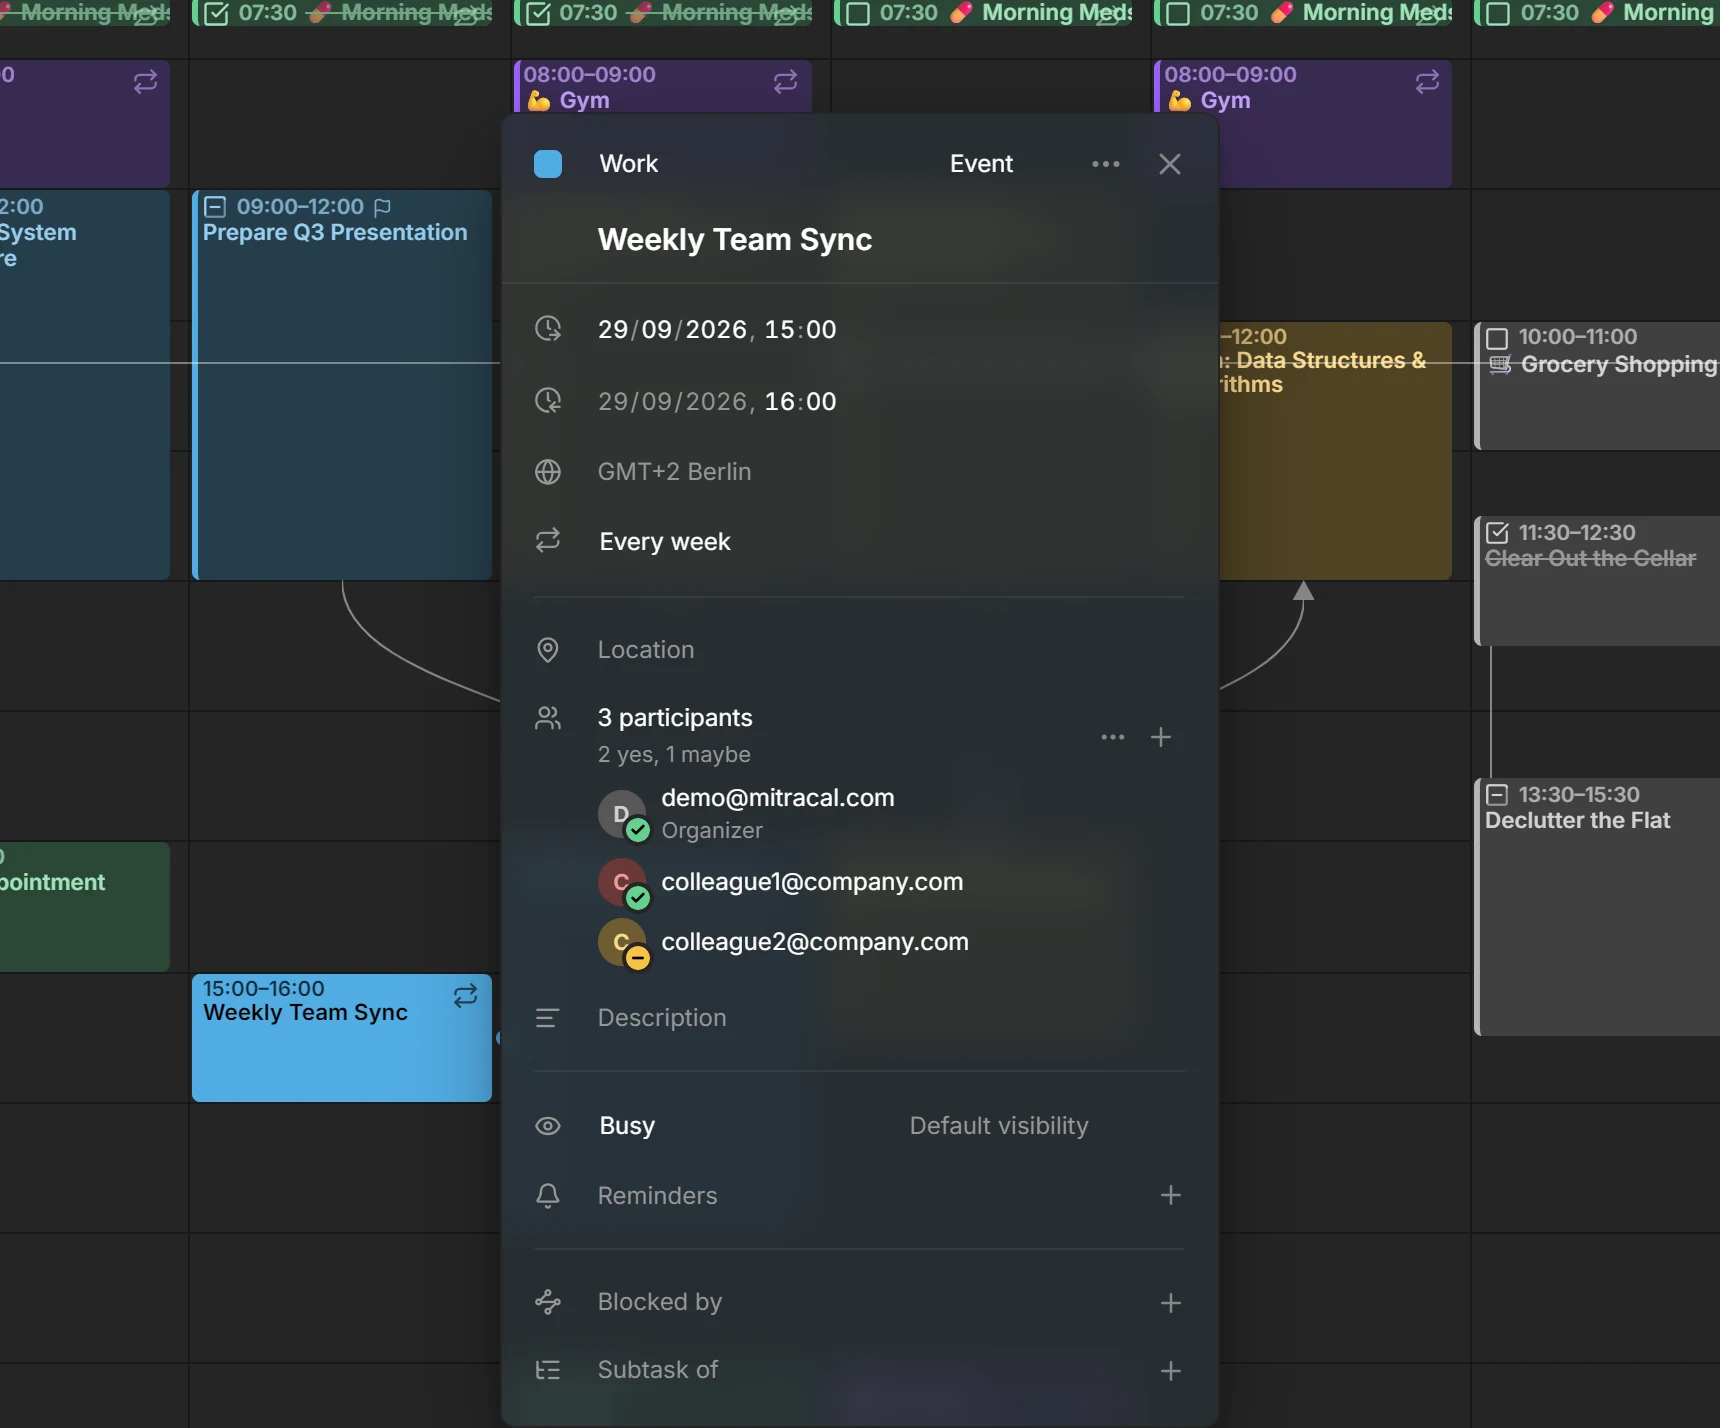Change start date 29/09/2026, 15:00

pyautogui.click(x=717, y=330)
